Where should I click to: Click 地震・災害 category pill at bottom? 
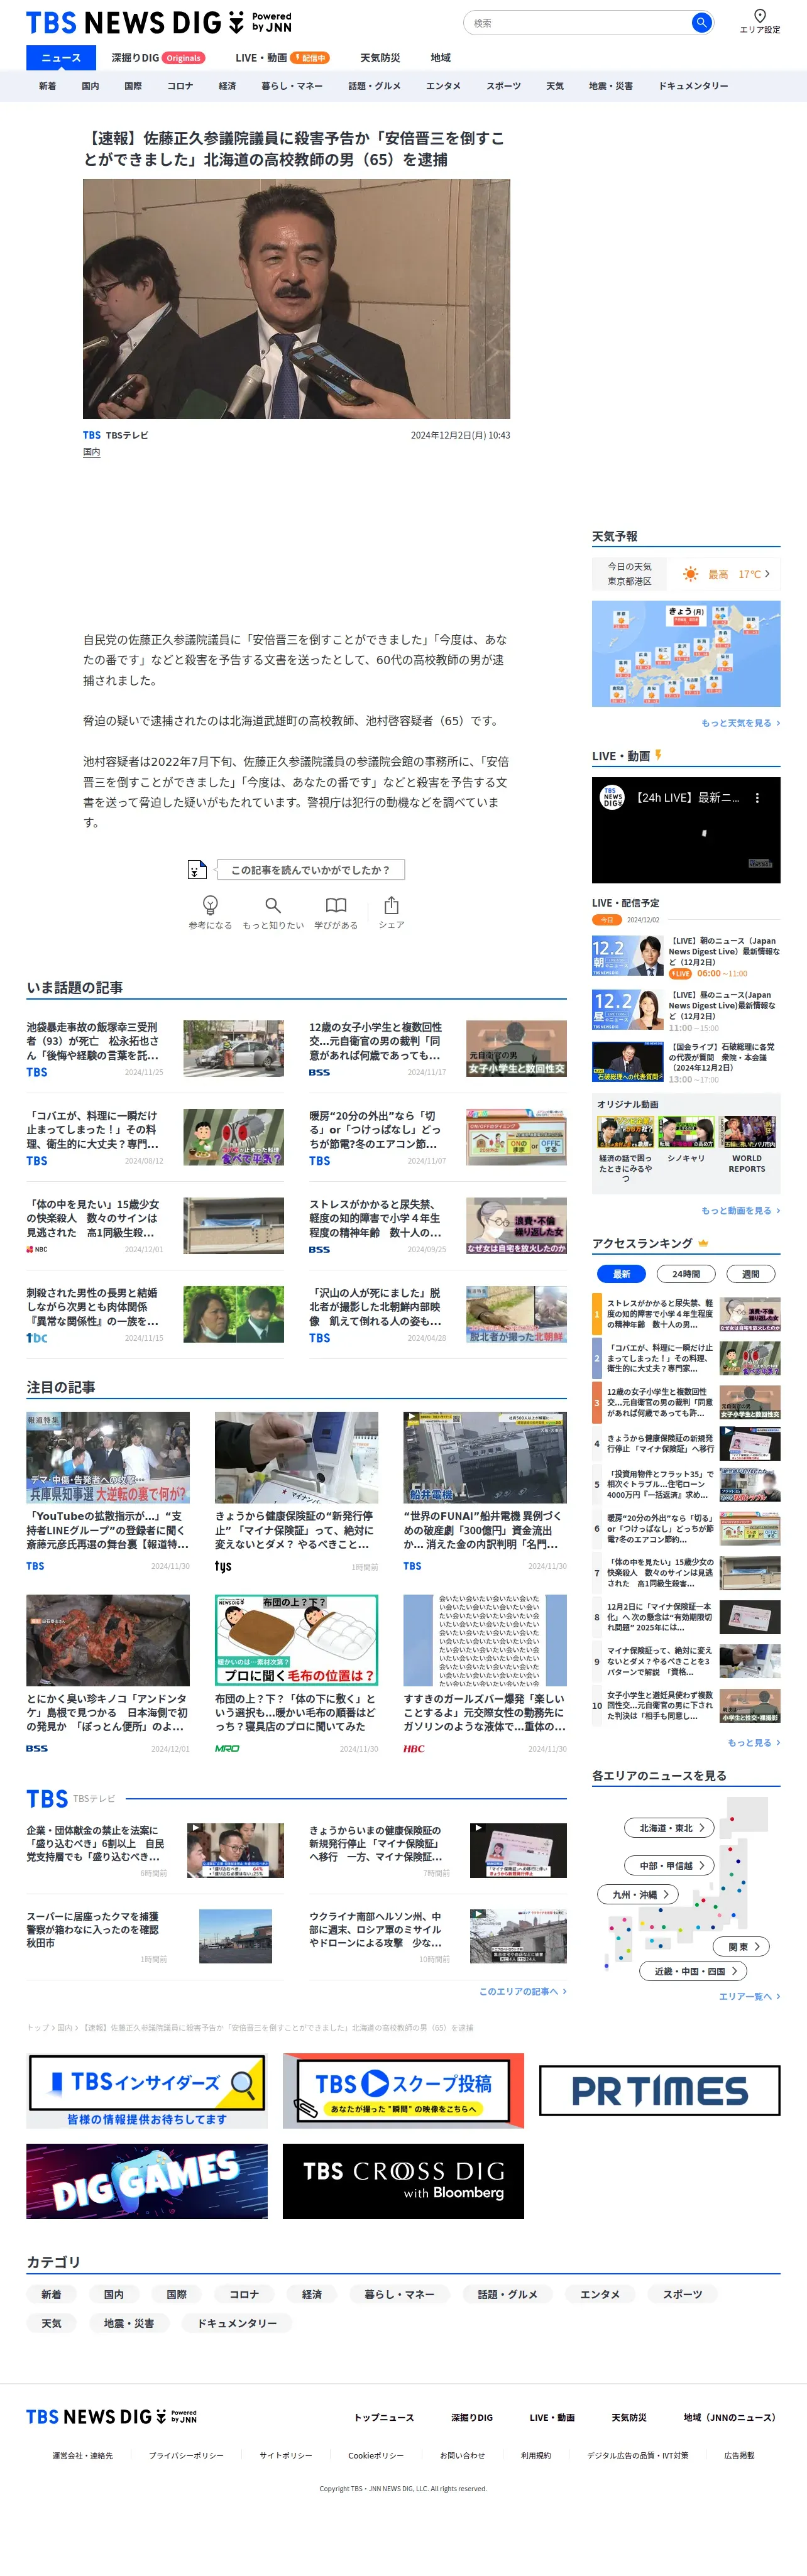coord(129,2323)
